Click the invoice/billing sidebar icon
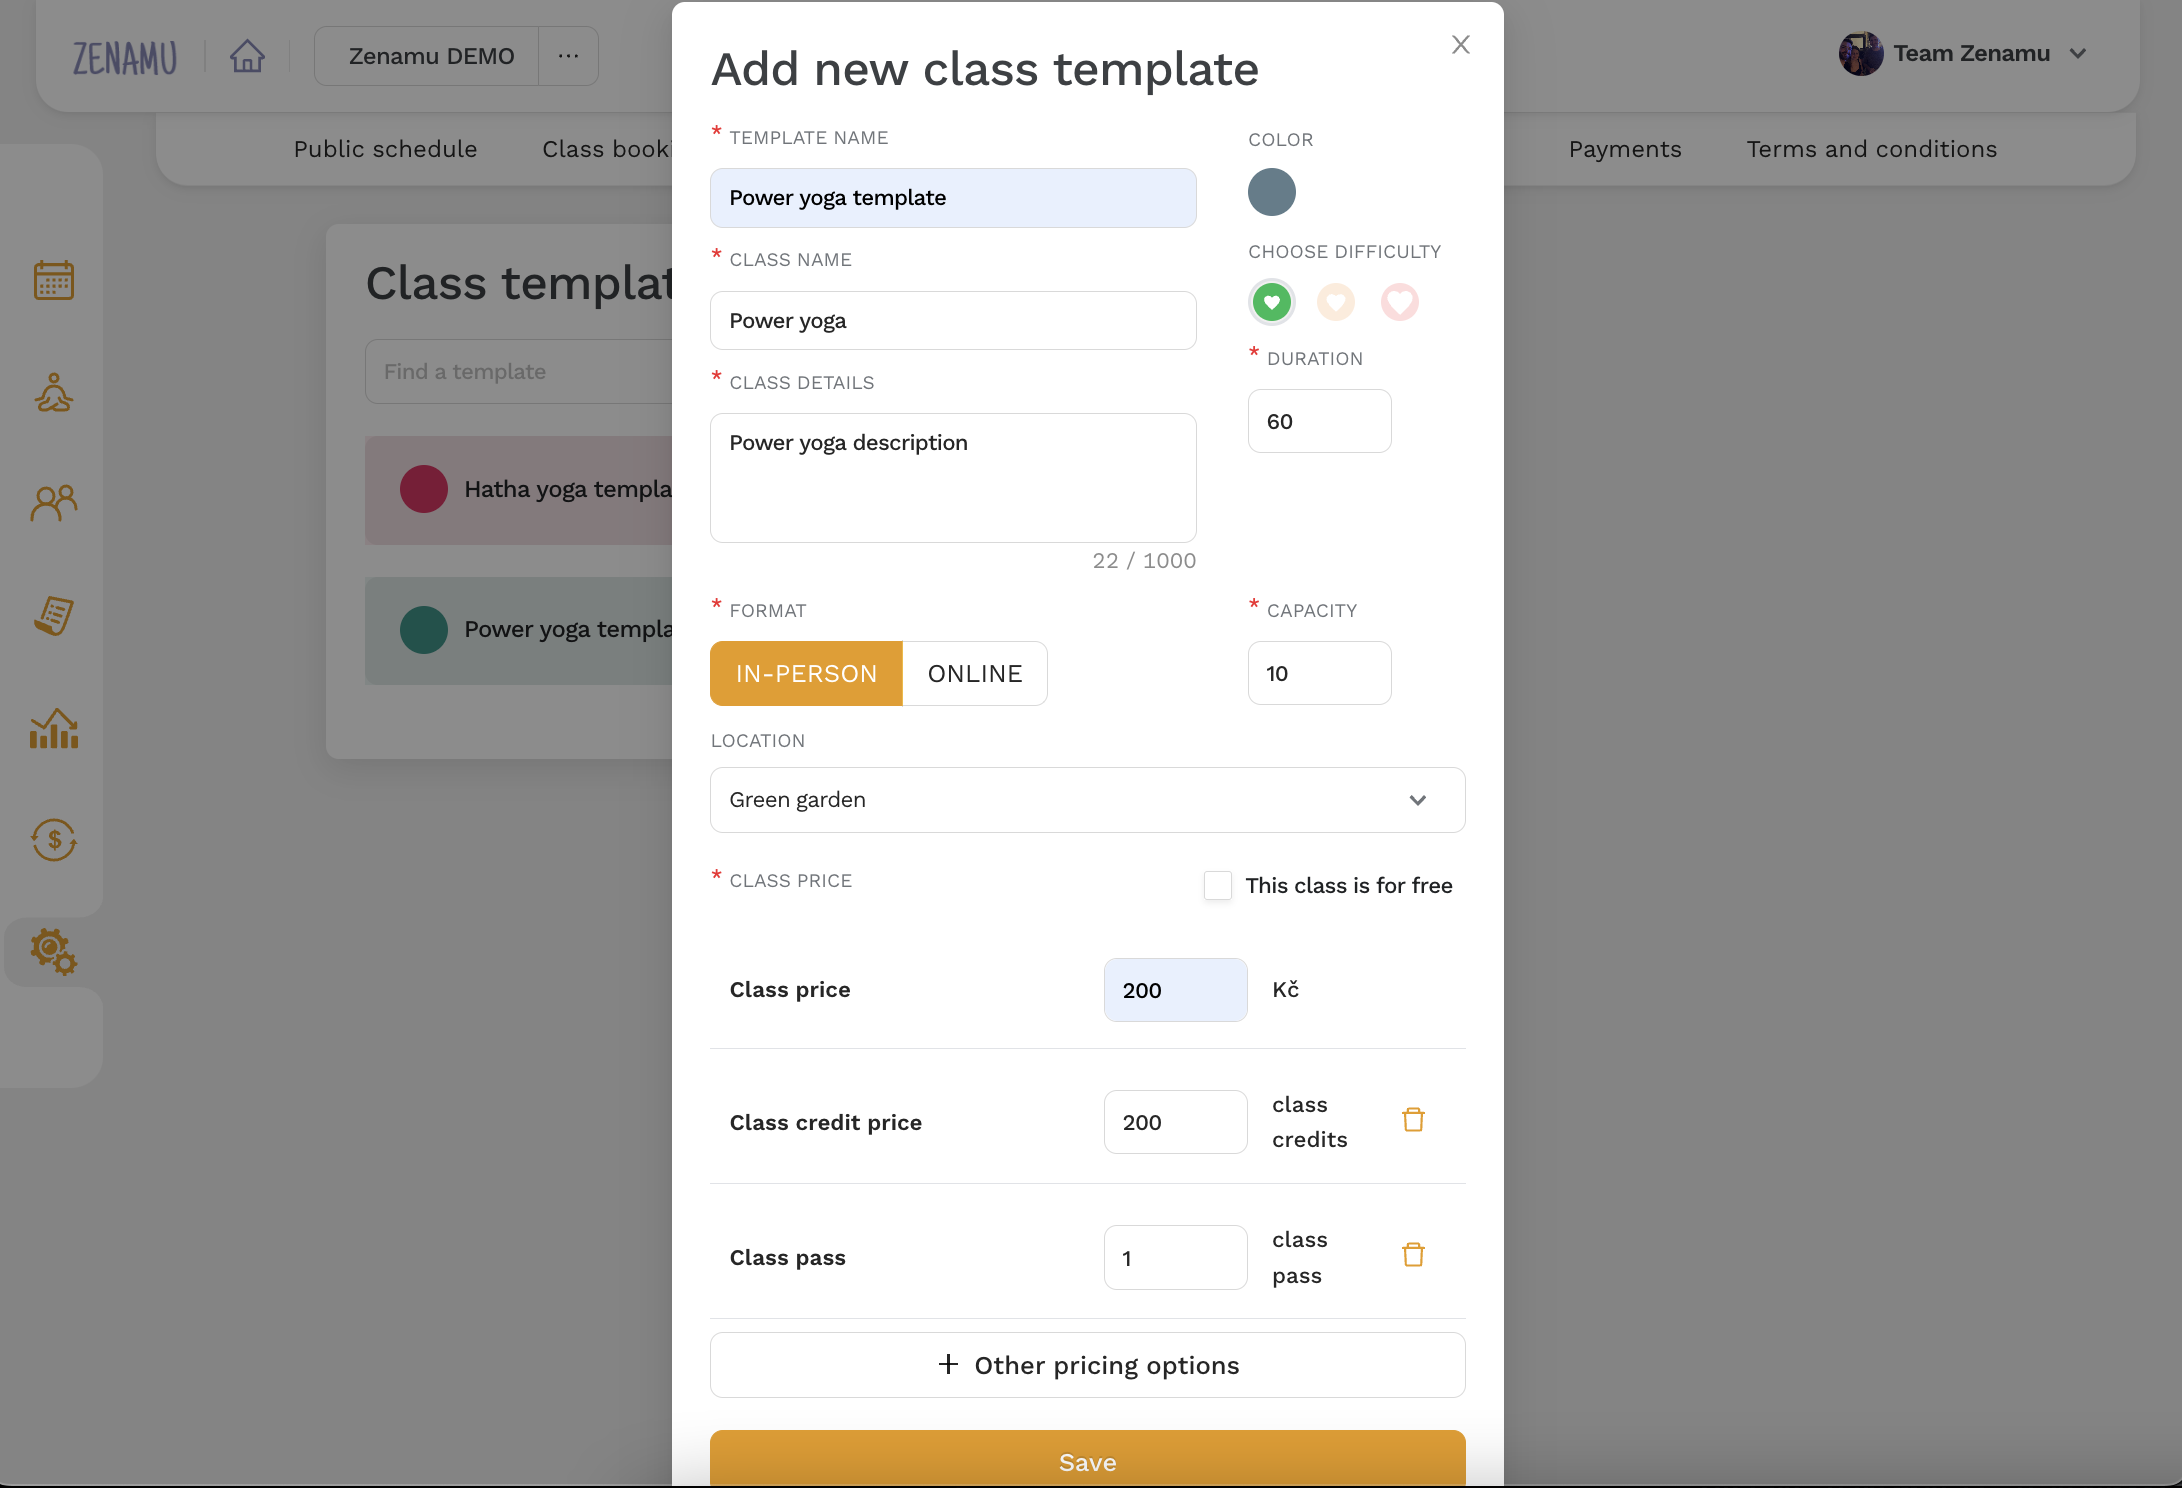The image size is (2182, 1488). pyautogui.click(x=53, y=614)
